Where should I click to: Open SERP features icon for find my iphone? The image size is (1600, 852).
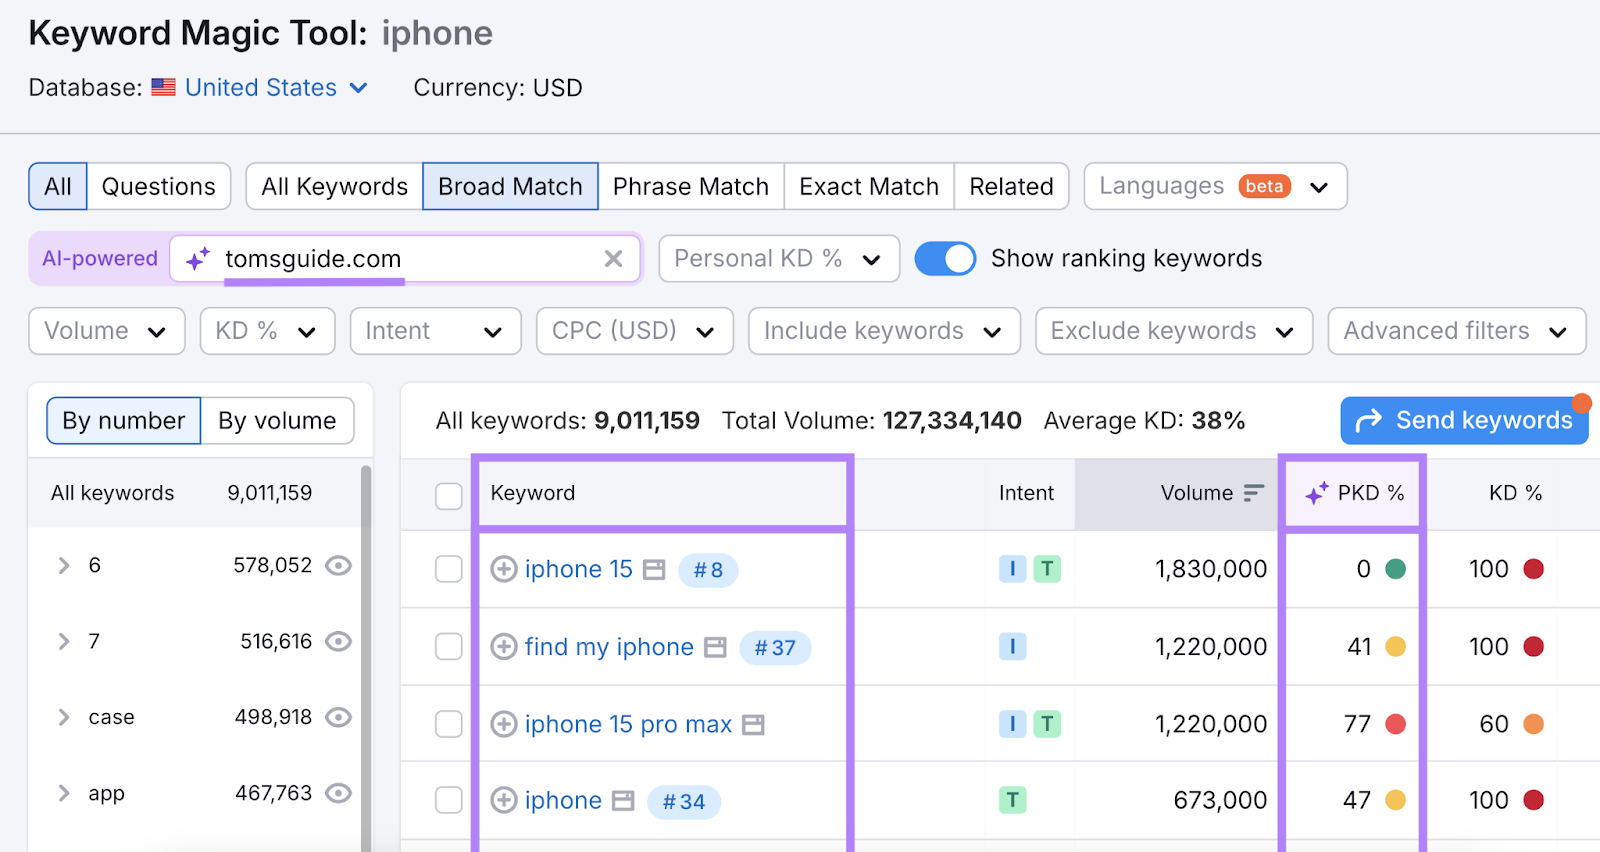[x=715, y=647]
